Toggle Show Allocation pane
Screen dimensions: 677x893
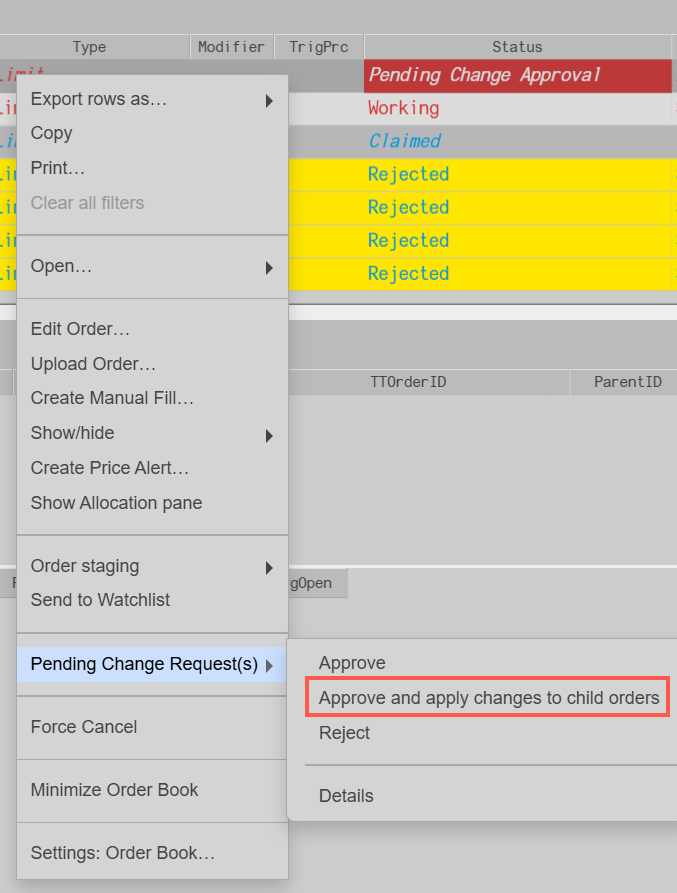(x=116, y=503)
